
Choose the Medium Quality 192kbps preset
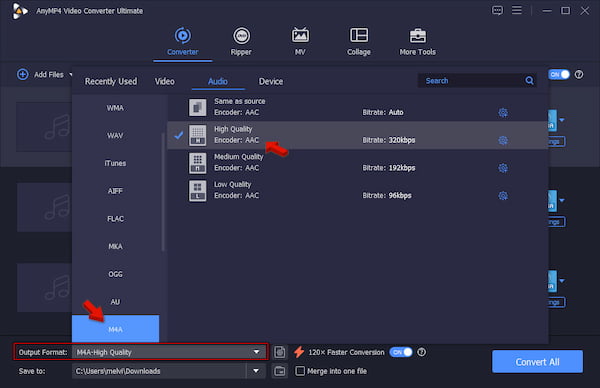pyautogui.click(x=357, y=163)
